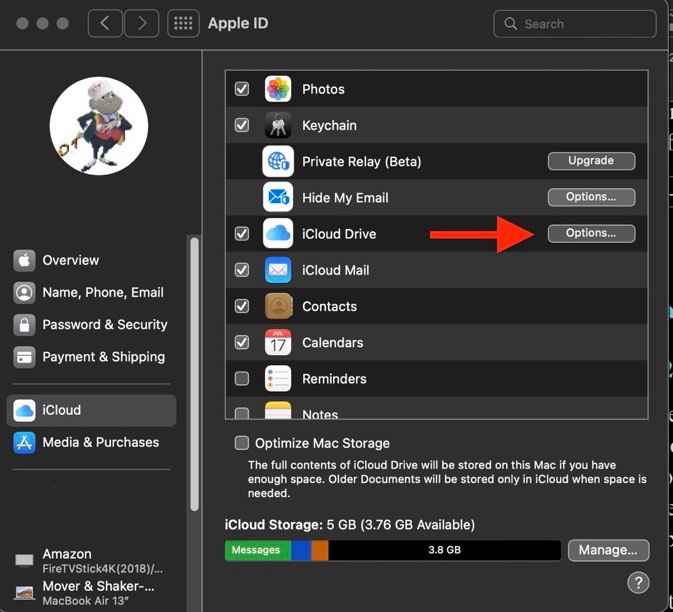Image resolution: width=673 pixels, height=612 pixels.
Task: Click the Reminders list icon
Action: [278, 379]
